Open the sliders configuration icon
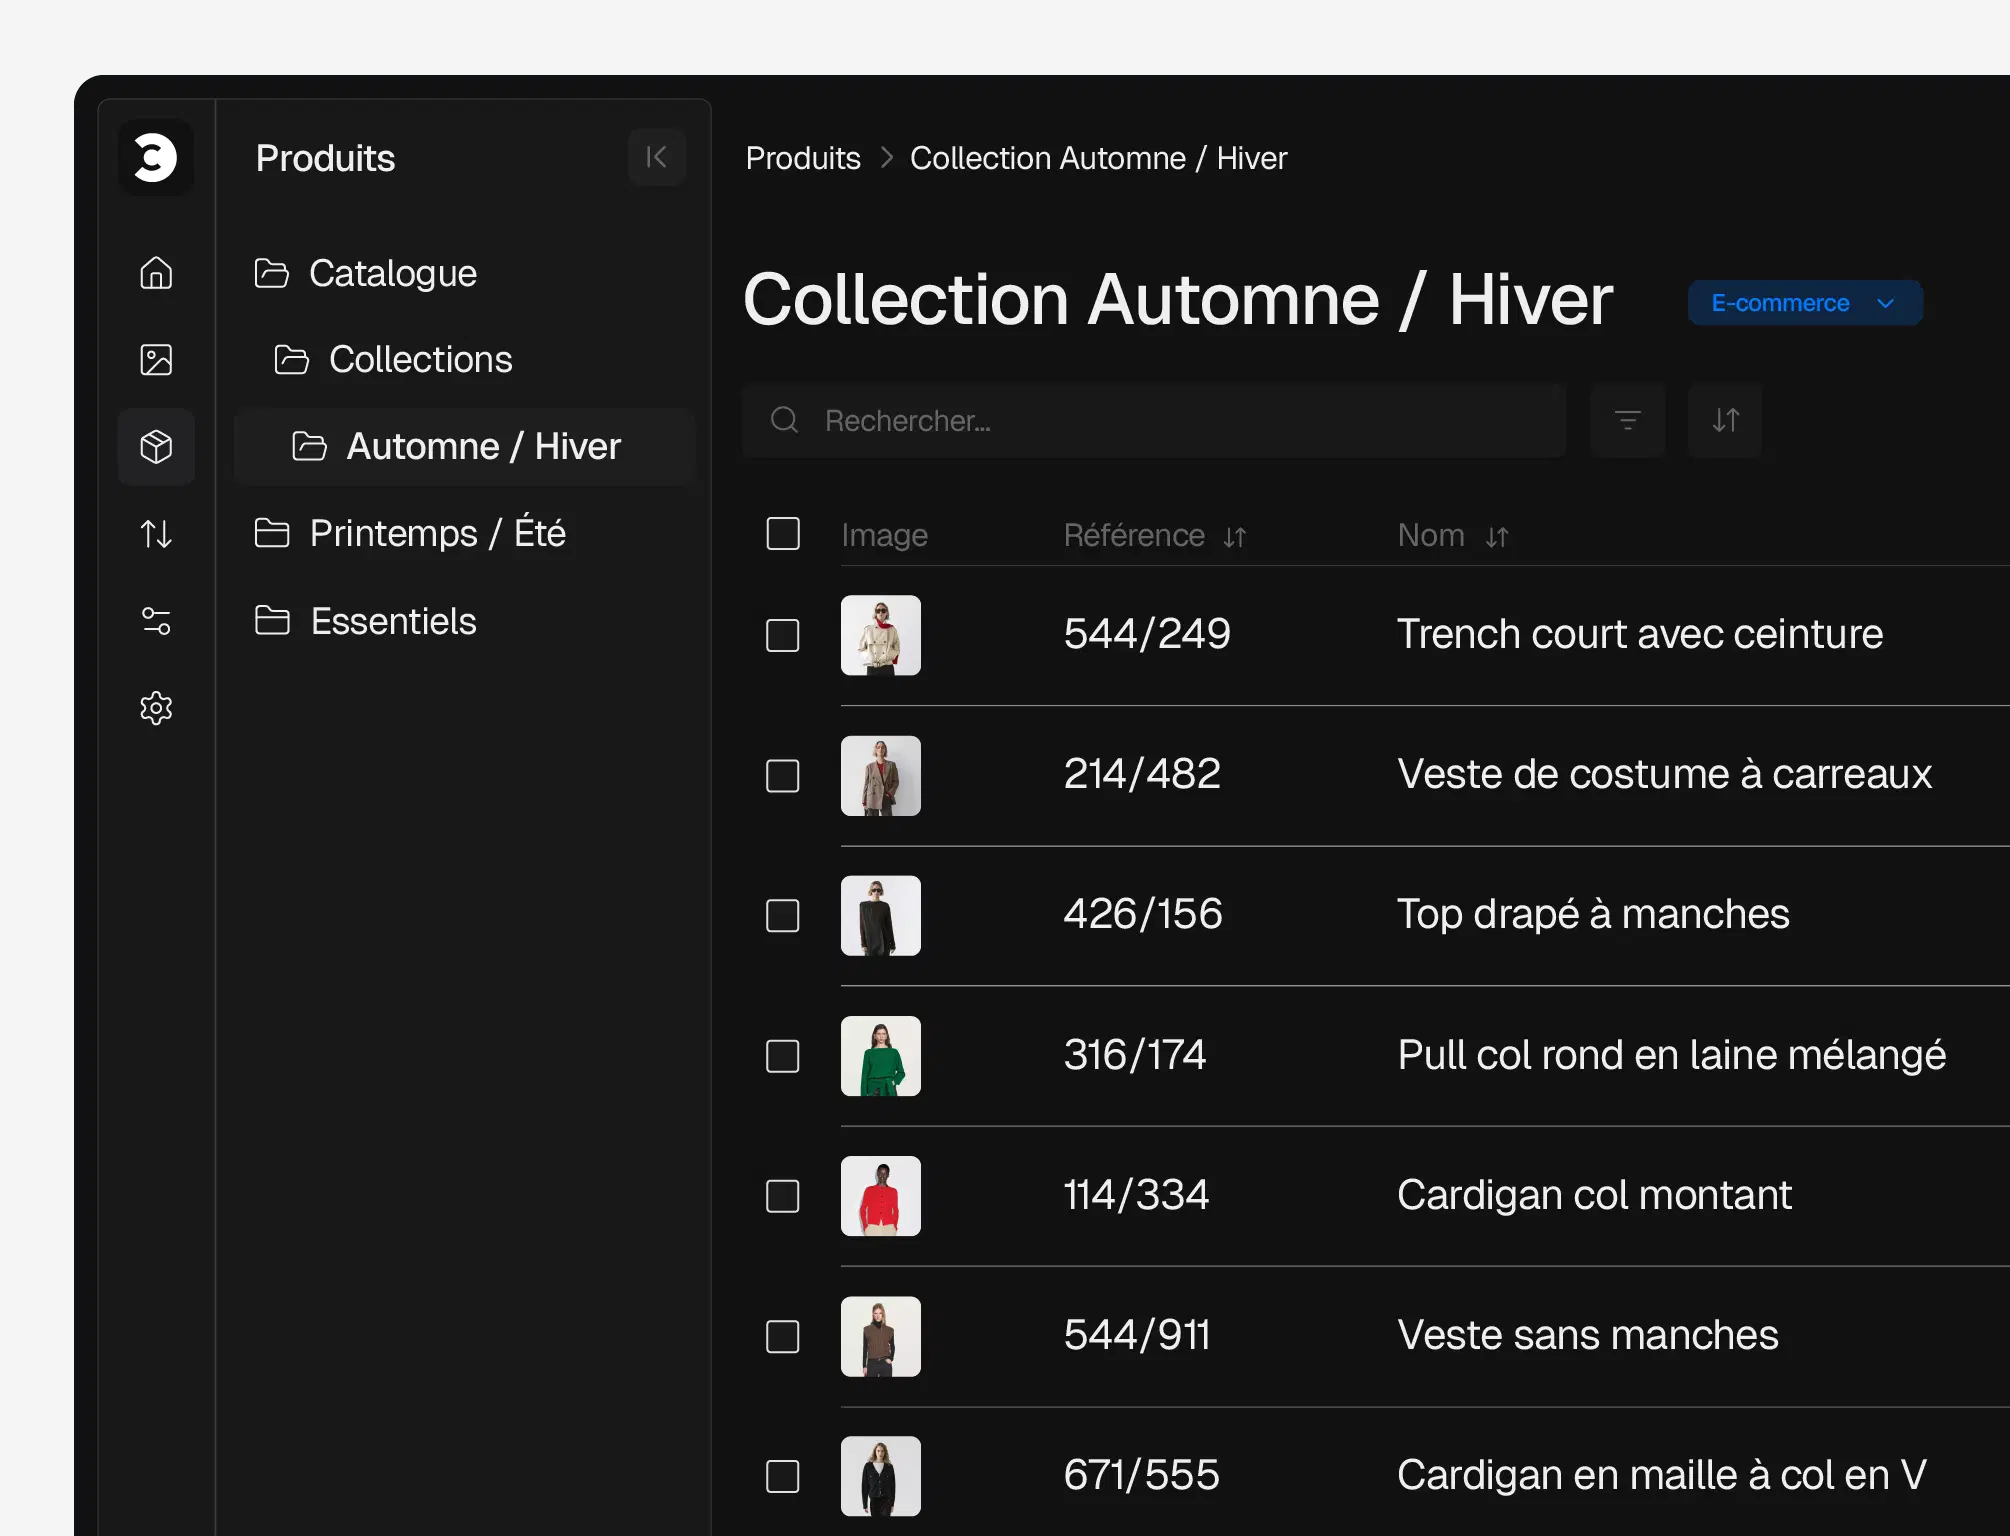This screenshot has height=1536, width=2010. (156, 621)
